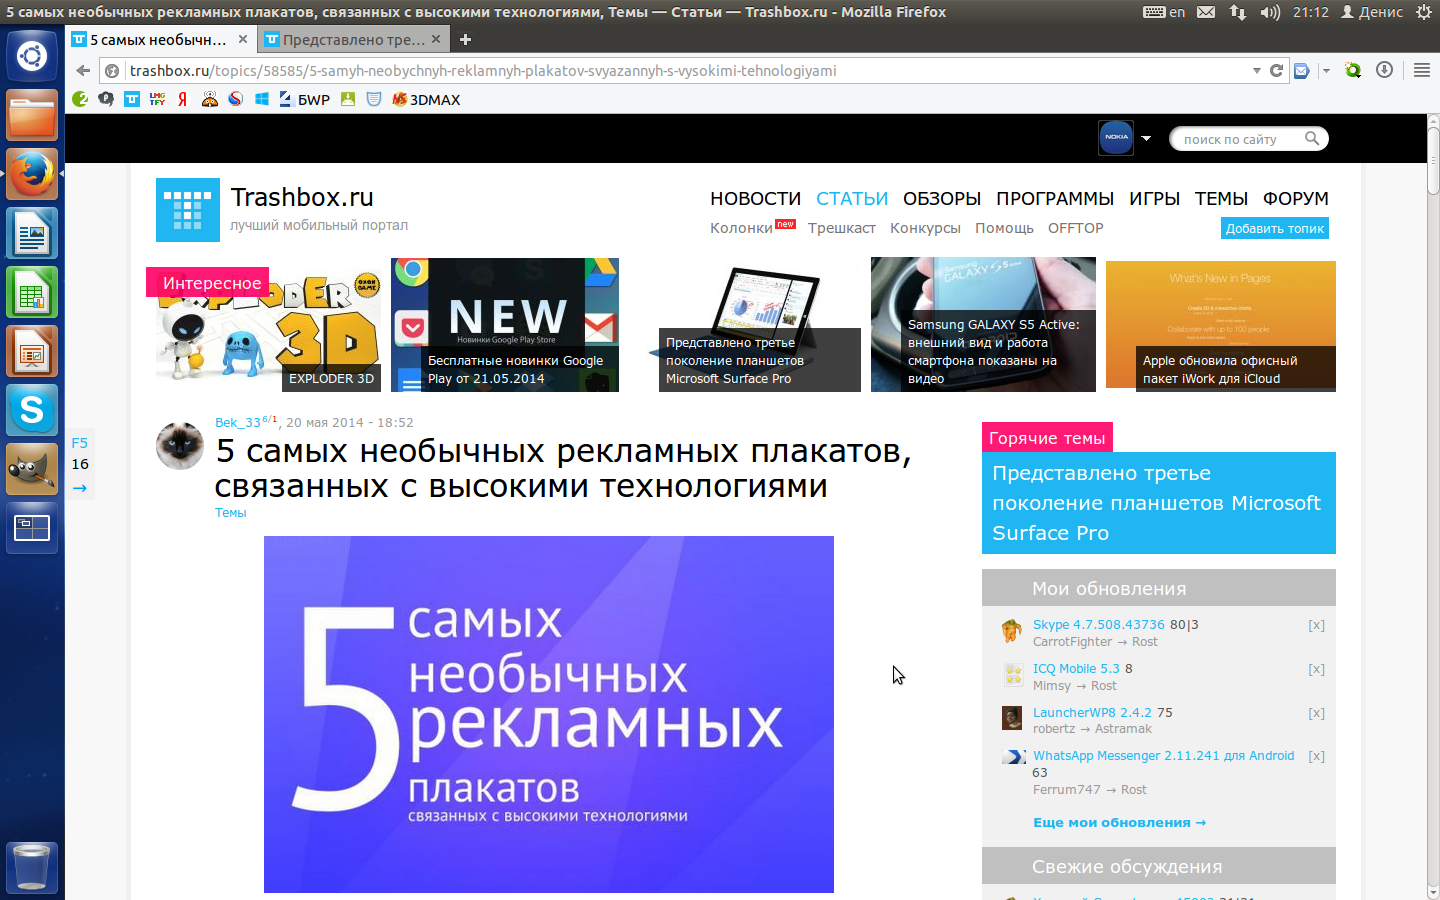This screenshot has width=1440, height=900.
Task: Open a new tab with plus button
Action: [x=465, y=40]
